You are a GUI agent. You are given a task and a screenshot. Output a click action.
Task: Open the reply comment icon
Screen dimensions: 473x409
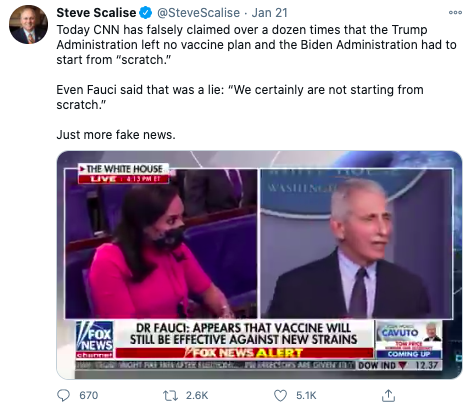tap(63, 395)
